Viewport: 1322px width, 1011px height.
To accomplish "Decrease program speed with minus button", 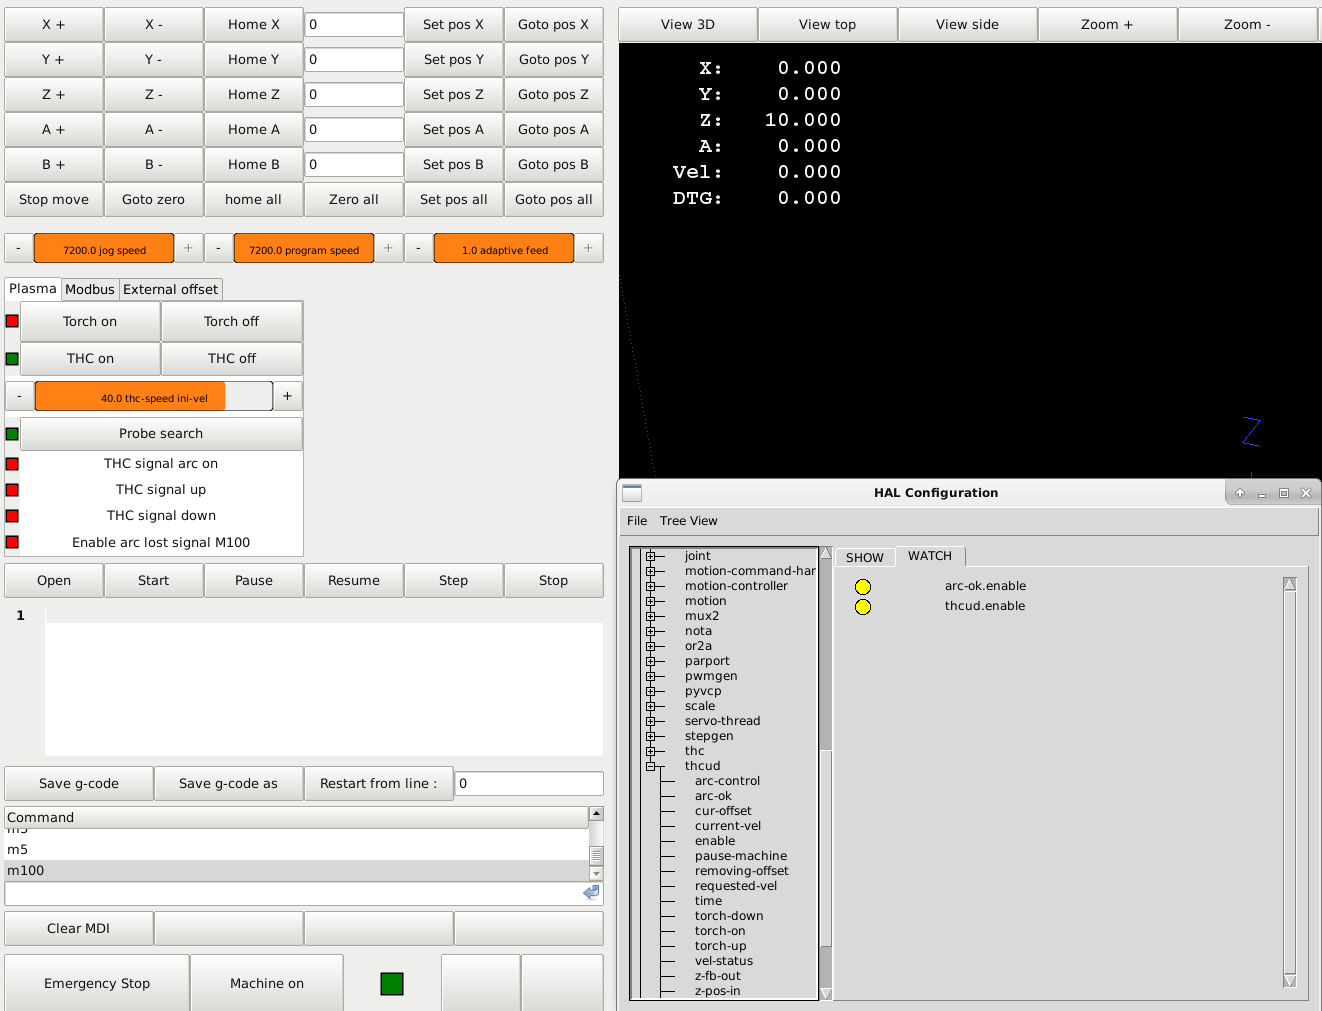I will click(x=219, y=248).
